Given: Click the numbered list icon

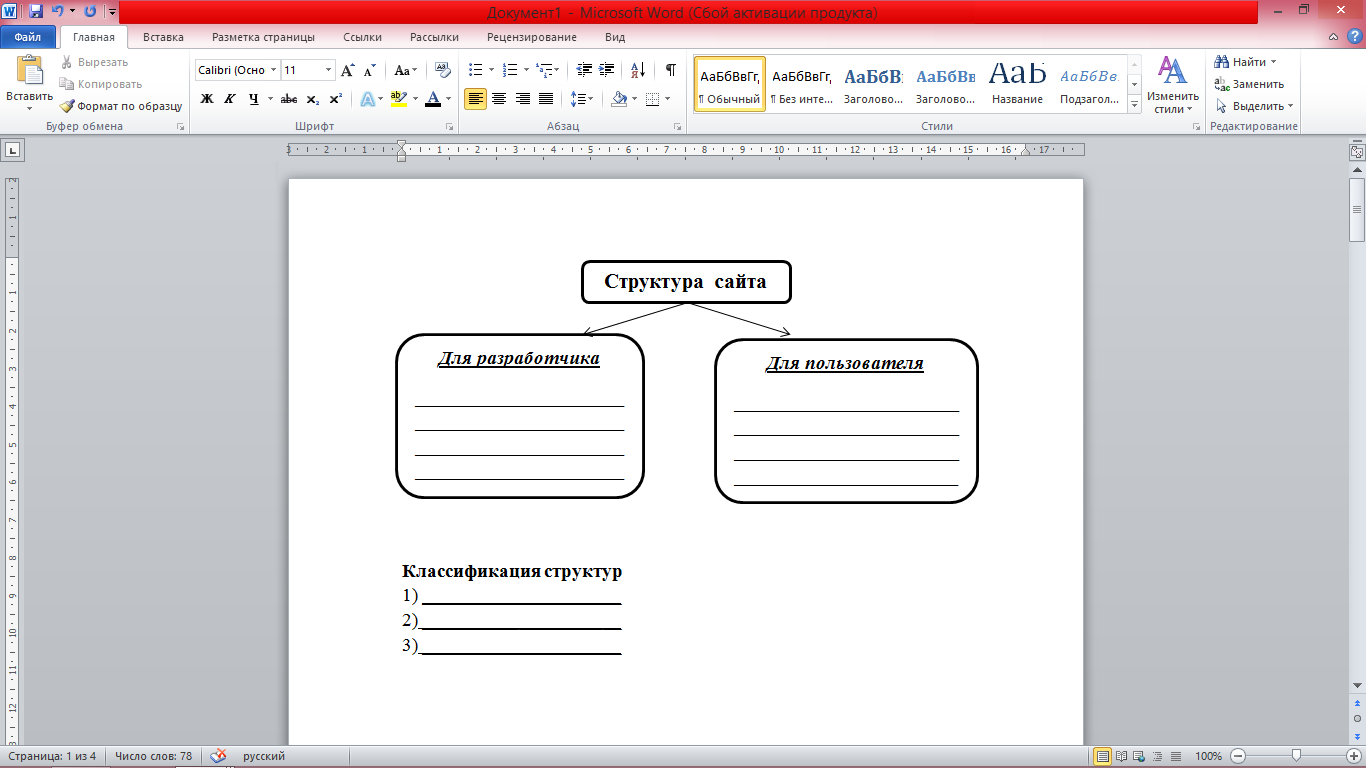Looking at the screenshot, I should [x=510, y=70].
